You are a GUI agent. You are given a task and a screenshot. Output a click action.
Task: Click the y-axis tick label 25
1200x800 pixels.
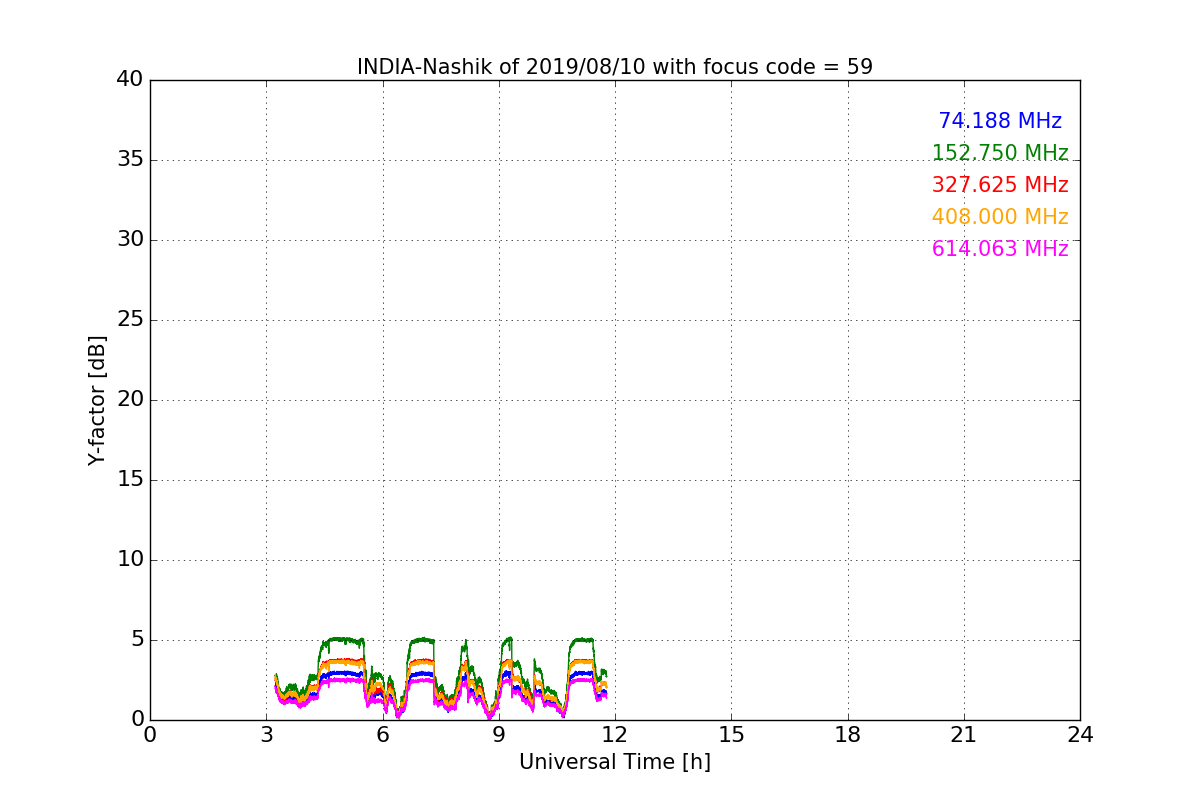coord(130,320)
